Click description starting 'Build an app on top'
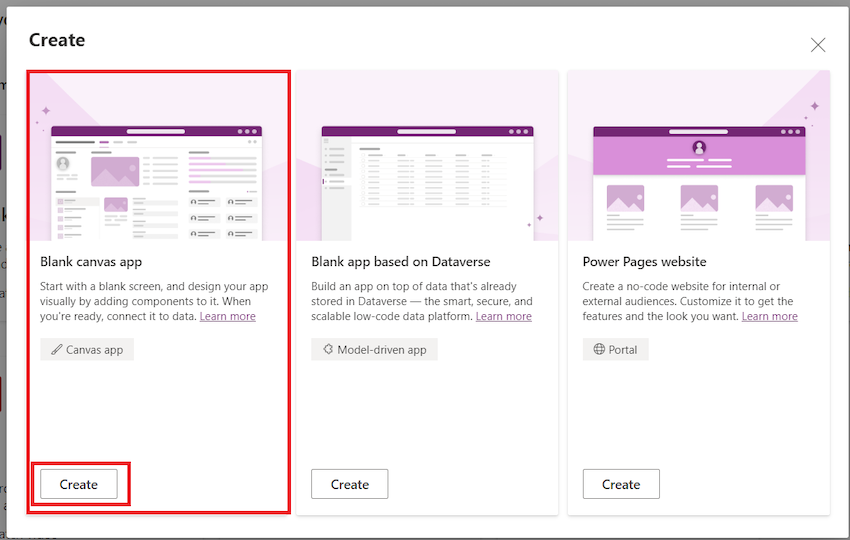The image size is (850, 540). pos(422,301)
